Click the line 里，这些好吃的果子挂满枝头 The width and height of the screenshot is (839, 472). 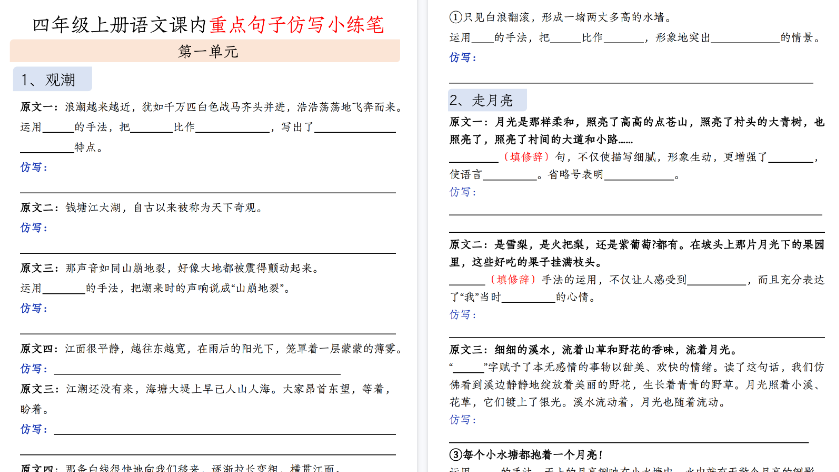(x=526, y=262)
